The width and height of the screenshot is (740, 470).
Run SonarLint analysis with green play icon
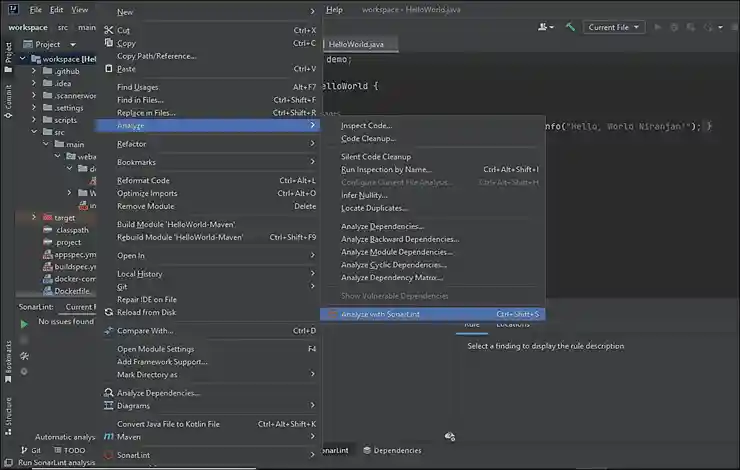click(24, 324)
